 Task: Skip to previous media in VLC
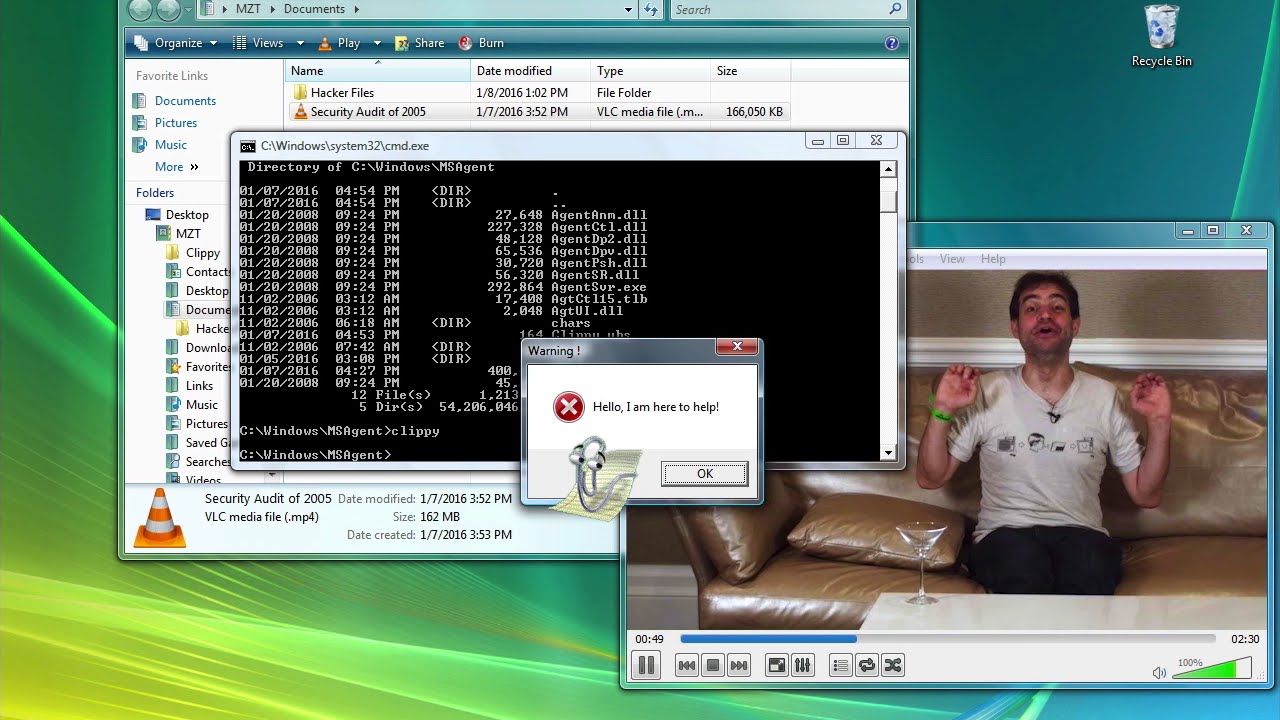click(686, 665)
